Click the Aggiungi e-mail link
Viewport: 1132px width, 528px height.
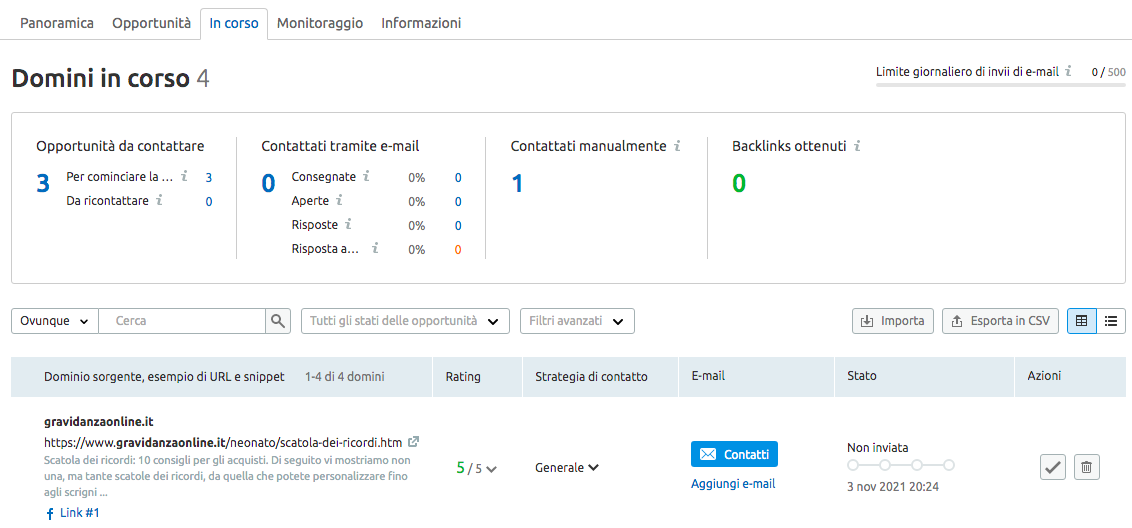(x=733, y=484)
